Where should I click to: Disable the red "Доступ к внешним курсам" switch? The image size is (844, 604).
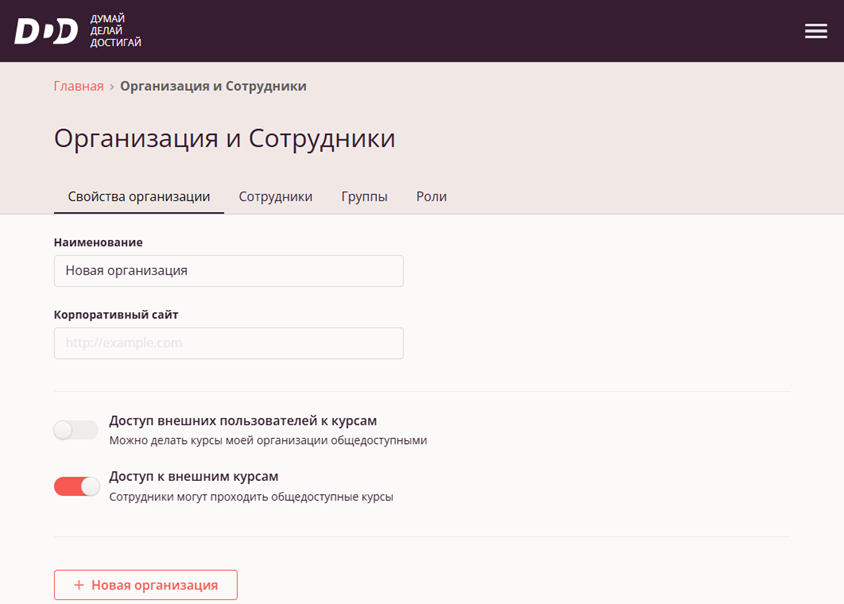coord(76,484)
